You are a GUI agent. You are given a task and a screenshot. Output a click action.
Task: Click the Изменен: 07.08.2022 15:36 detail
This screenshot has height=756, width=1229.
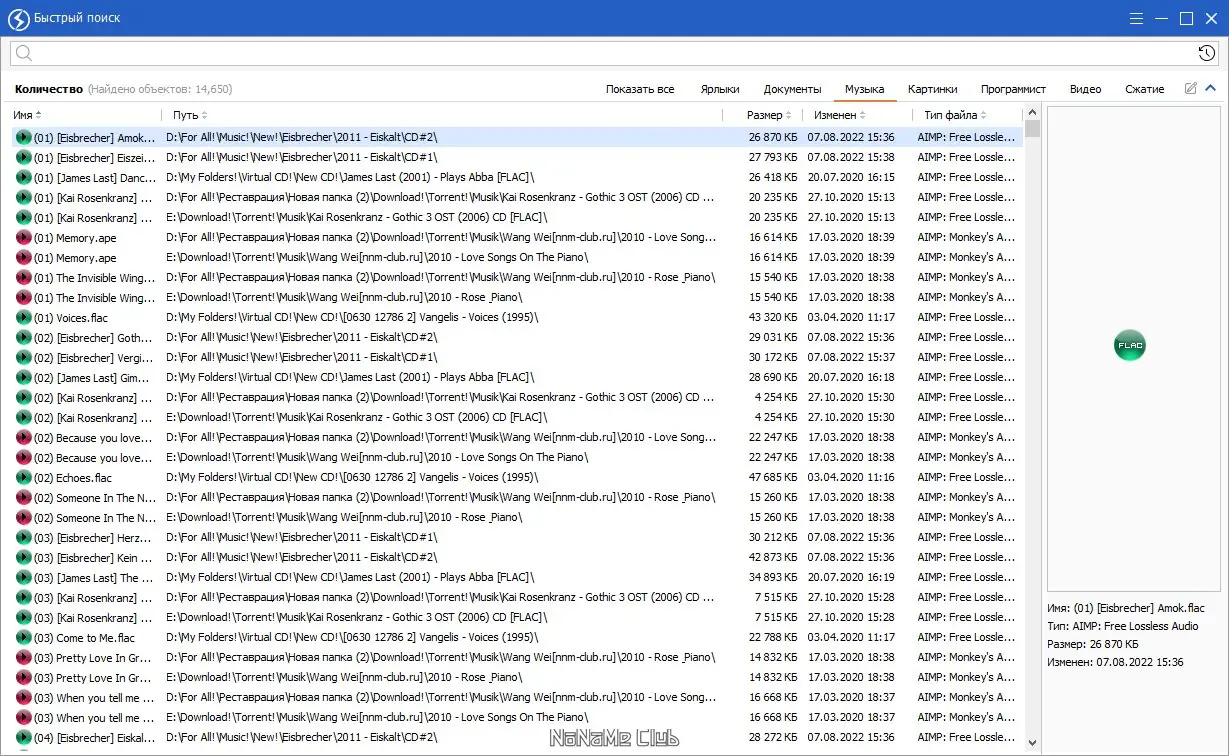coord(1115,662)
